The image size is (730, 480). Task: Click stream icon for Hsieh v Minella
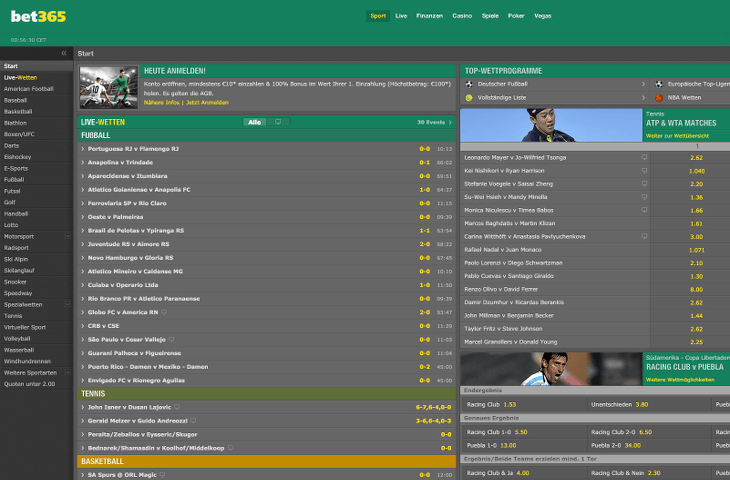click(644, 197)
